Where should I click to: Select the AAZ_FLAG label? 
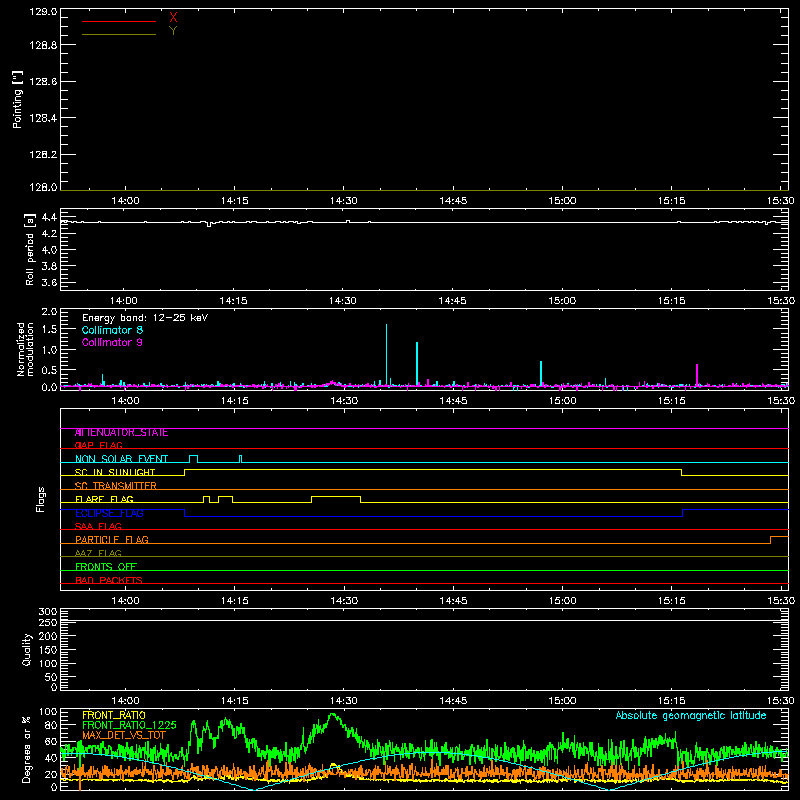click(x=98, y=553)
